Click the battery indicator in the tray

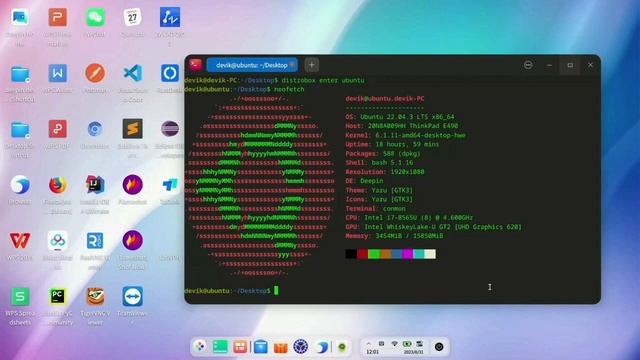[x=407, y=343]
